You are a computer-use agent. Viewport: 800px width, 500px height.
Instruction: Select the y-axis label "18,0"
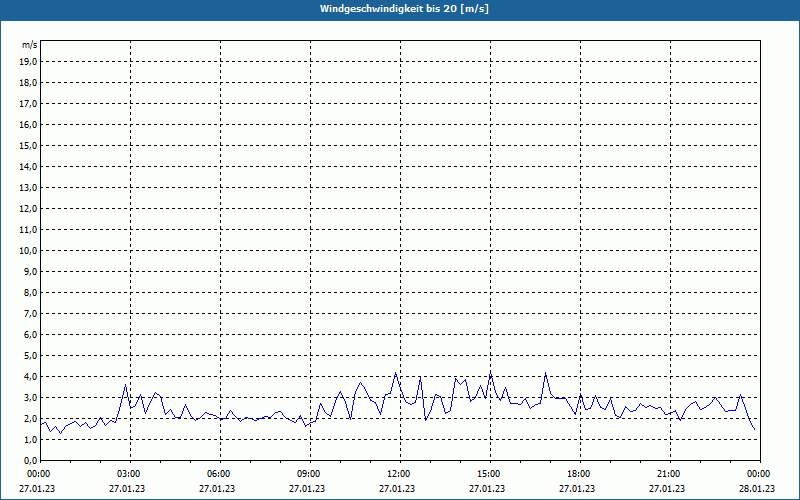pyautogui.click(x=29, y=83)
